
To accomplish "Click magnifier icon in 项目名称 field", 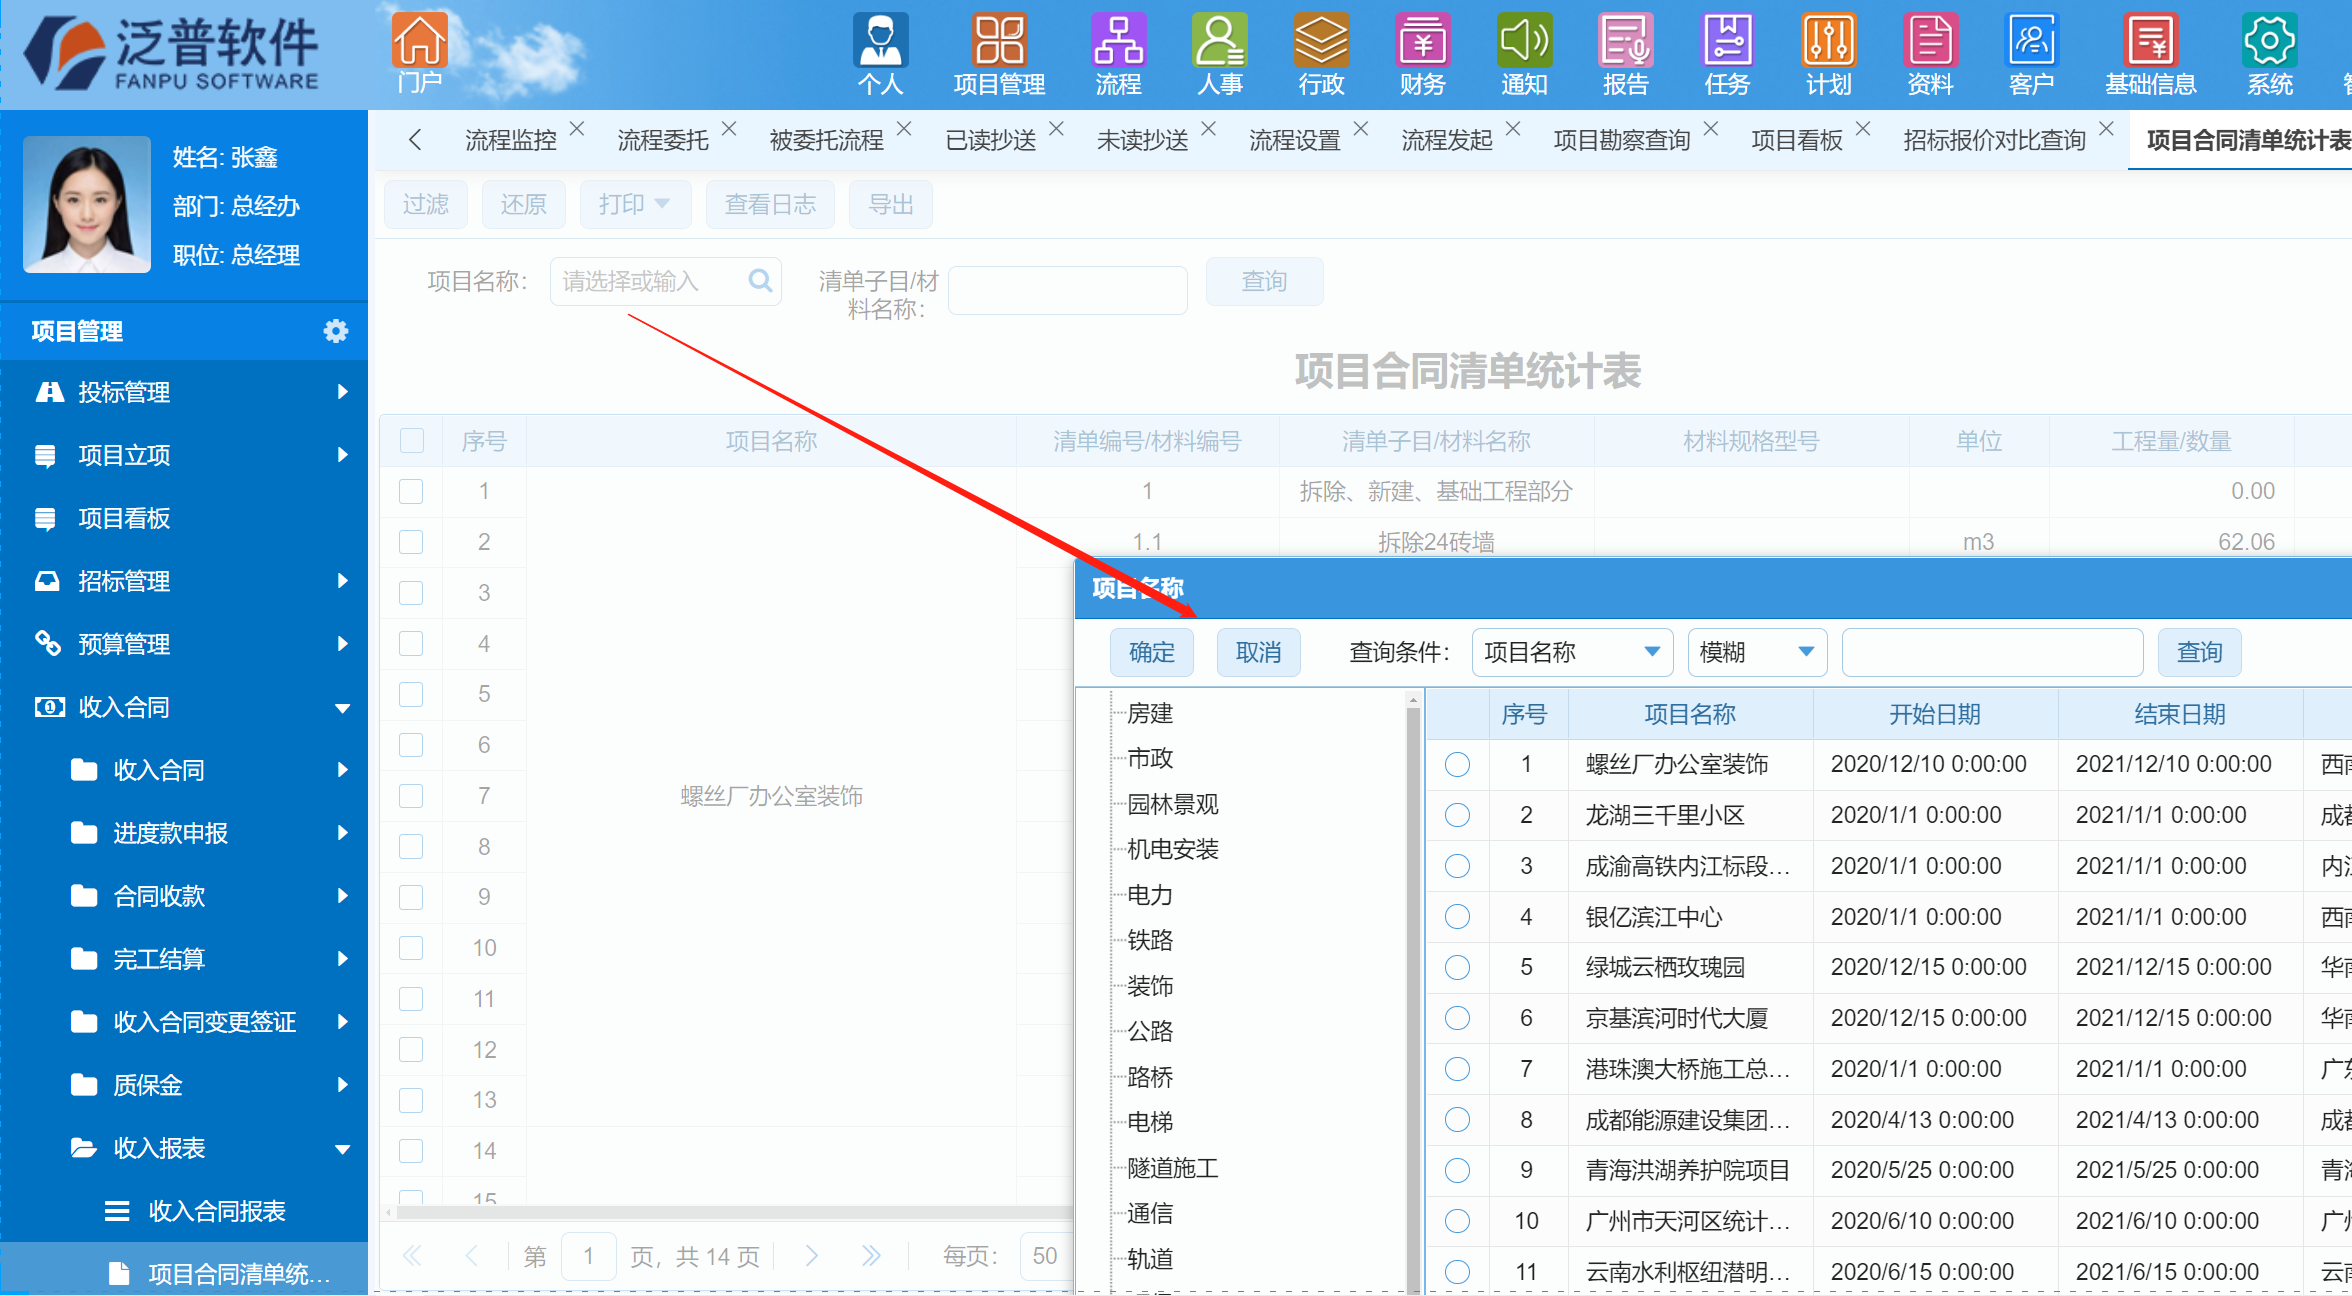I will [x=760, y=281].
